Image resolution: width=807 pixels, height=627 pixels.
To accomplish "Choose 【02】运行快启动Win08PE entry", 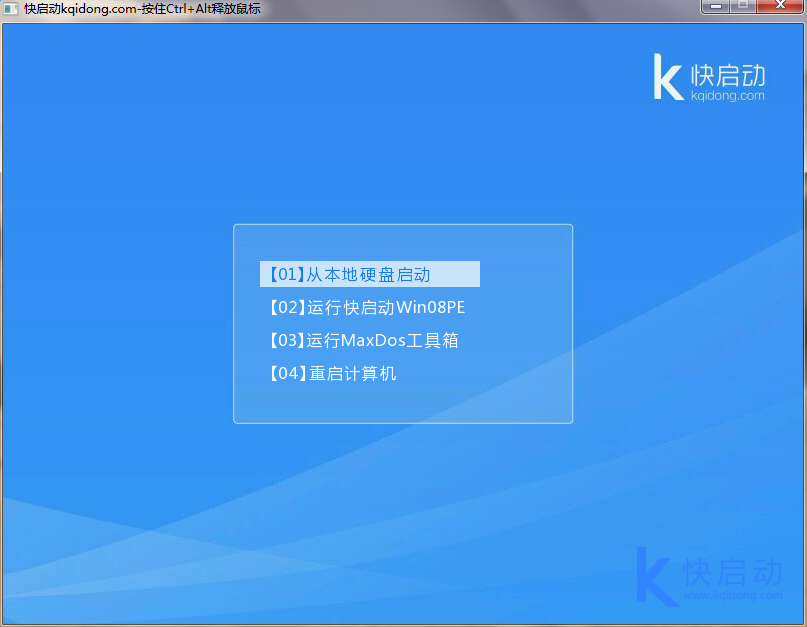I will [x=366, y=307].
